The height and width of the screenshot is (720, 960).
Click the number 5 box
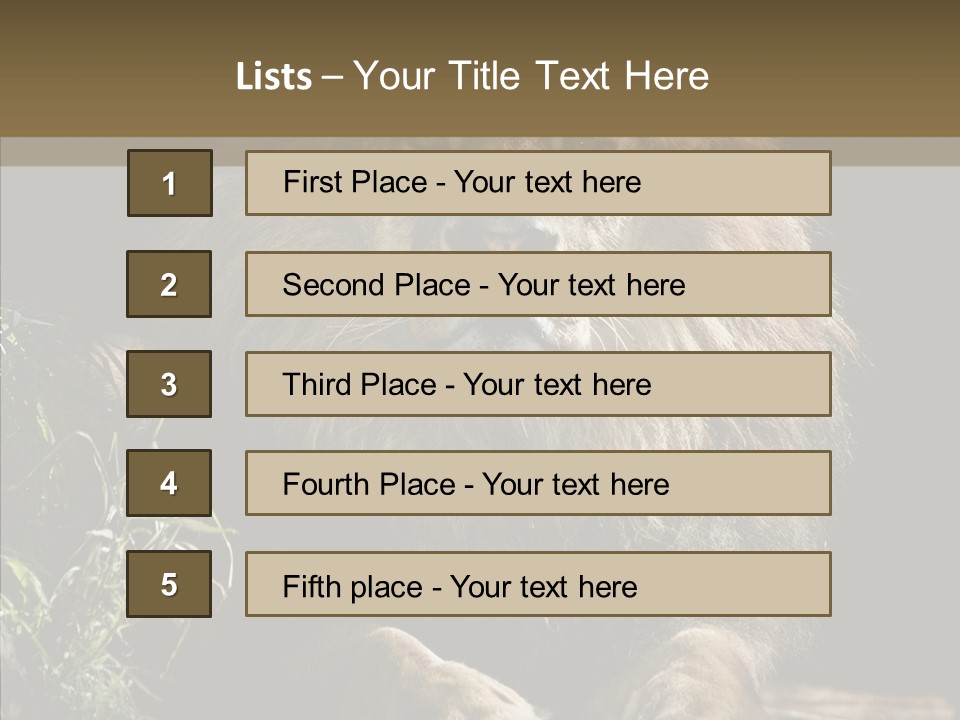(x=169, y=584)
